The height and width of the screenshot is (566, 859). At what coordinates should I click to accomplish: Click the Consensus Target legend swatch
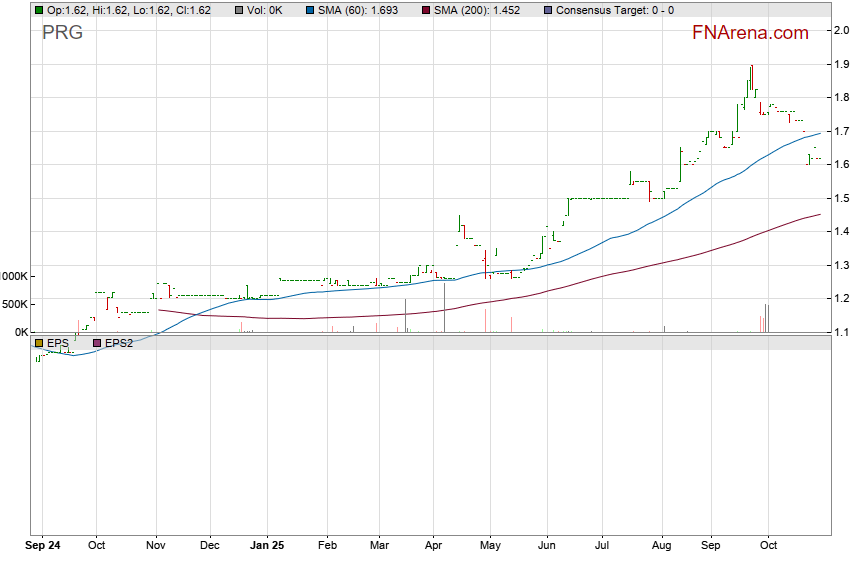pos(546,10)
